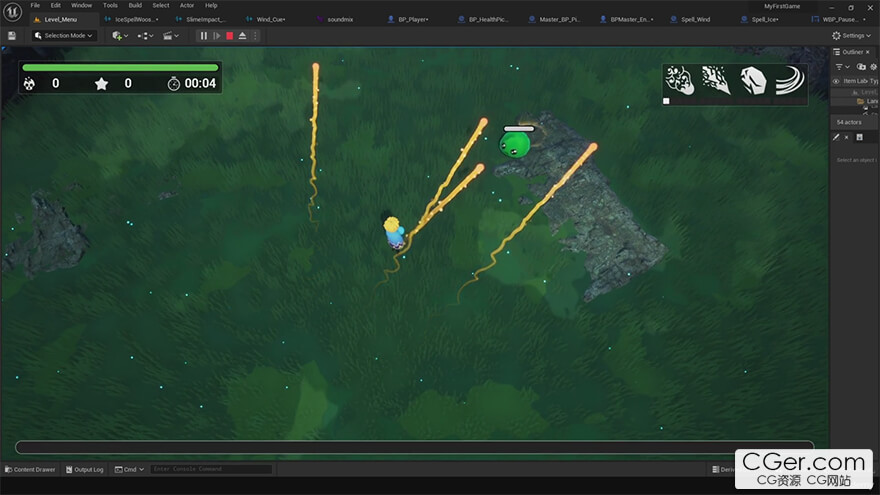Click the green slime enemy
Image resolution: width=880 pixels, height=495 pixels.
(515, 145)
